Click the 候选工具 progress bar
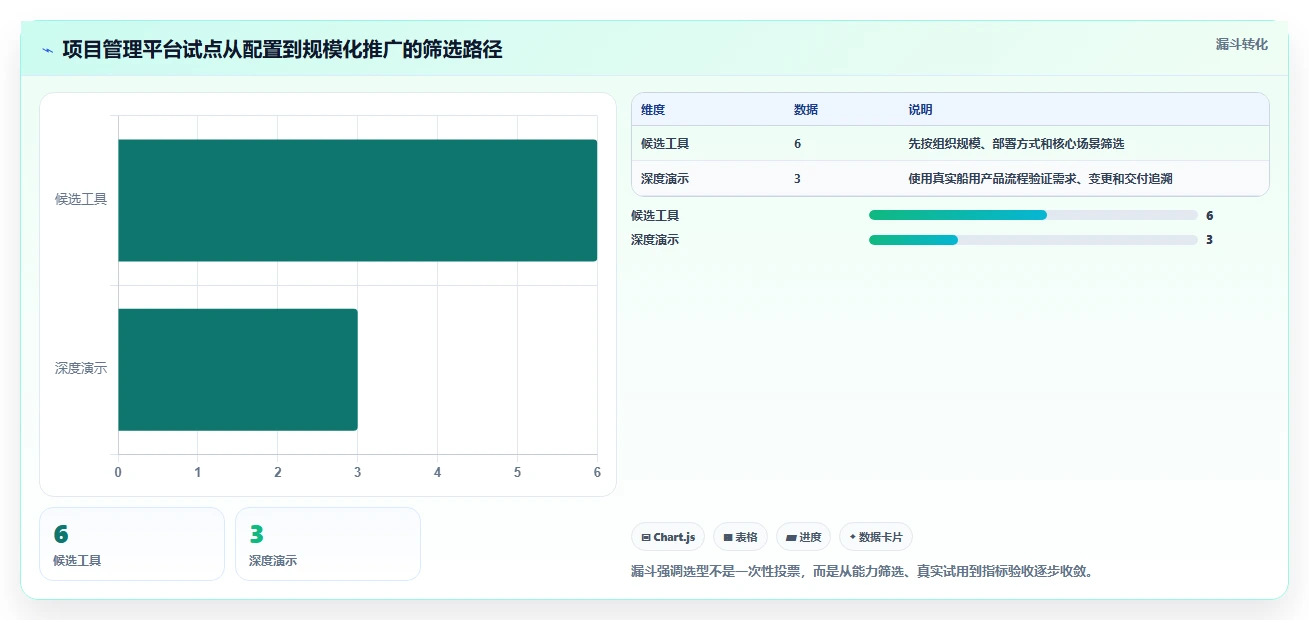Image resolution: width=1309 pixels, height=620 pixels. point(1033,215)
